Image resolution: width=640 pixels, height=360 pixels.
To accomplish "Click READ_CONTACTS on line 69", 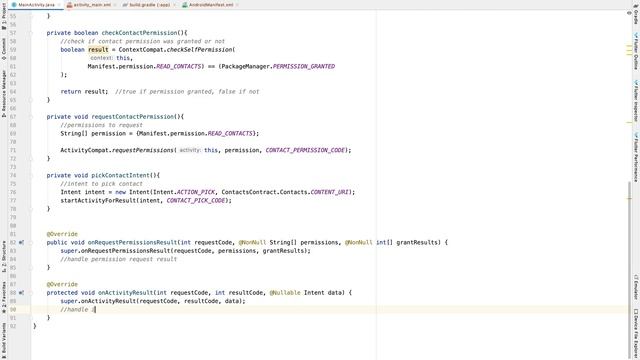I will click(x=230, y=133).
